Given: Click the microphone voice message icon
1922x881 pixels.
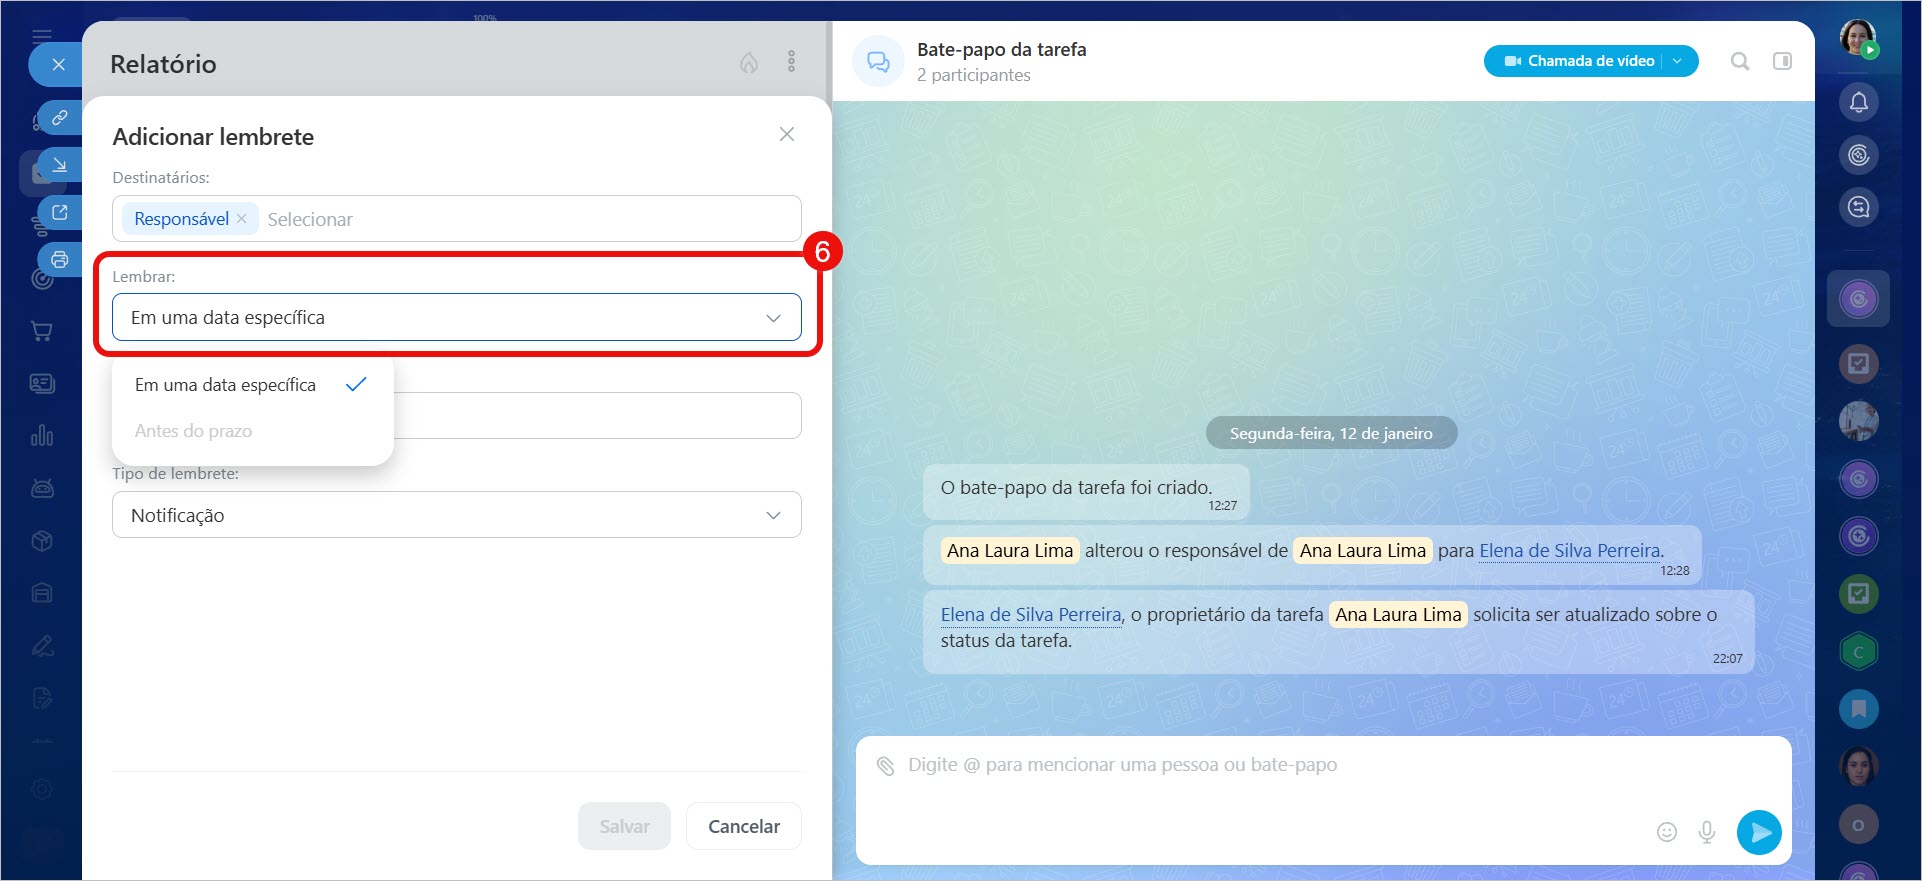Looking at the screenshot, I should (1707, 832).
